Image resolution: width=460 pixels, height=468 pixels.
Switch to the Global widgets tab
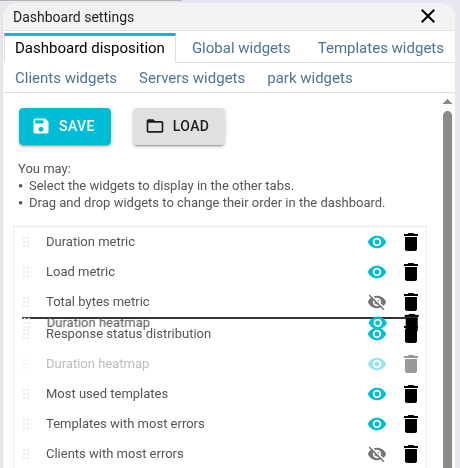pyautogui.click(x=241, y=48)
